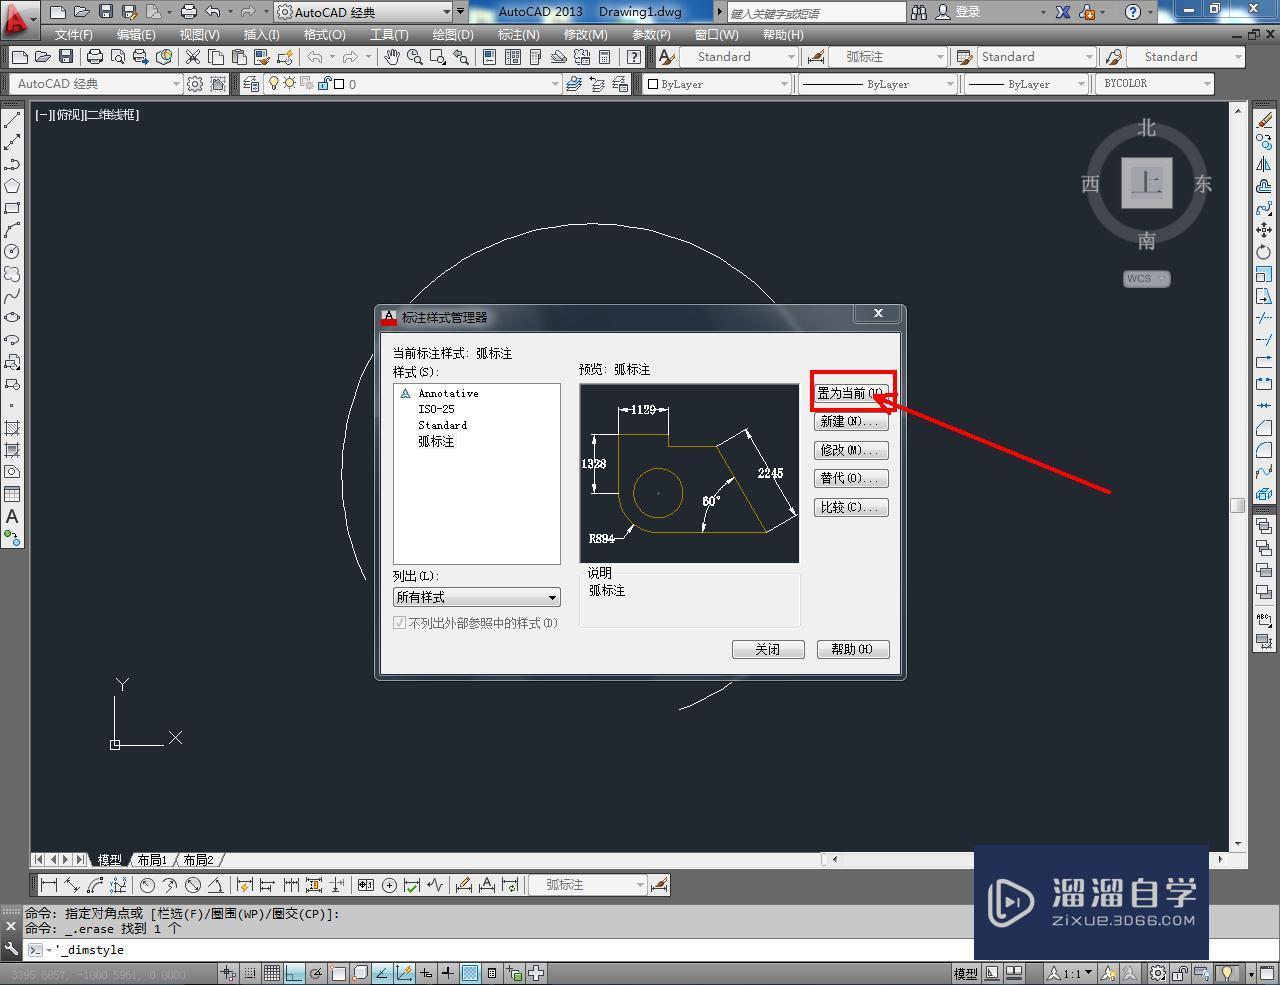Click the text style icon before Standard
The height and width of the screenshot is (985, 1280).
pyautogui.click(x=665, y=57)
